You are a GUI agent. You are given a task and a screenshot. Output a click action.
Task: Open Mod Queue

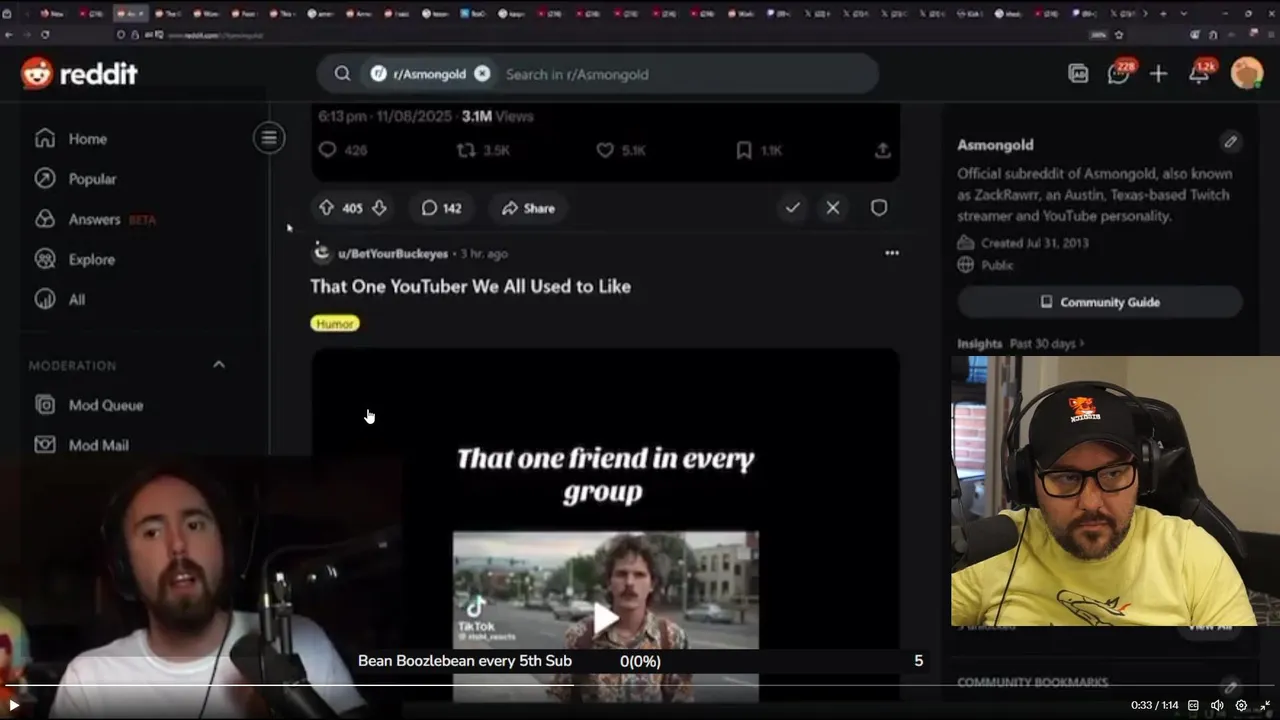coord(105,405)
